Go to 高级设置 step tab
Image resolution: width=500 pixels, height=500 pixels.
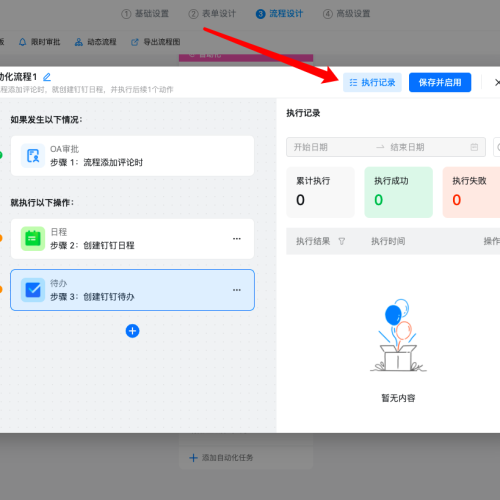point(347,14)
